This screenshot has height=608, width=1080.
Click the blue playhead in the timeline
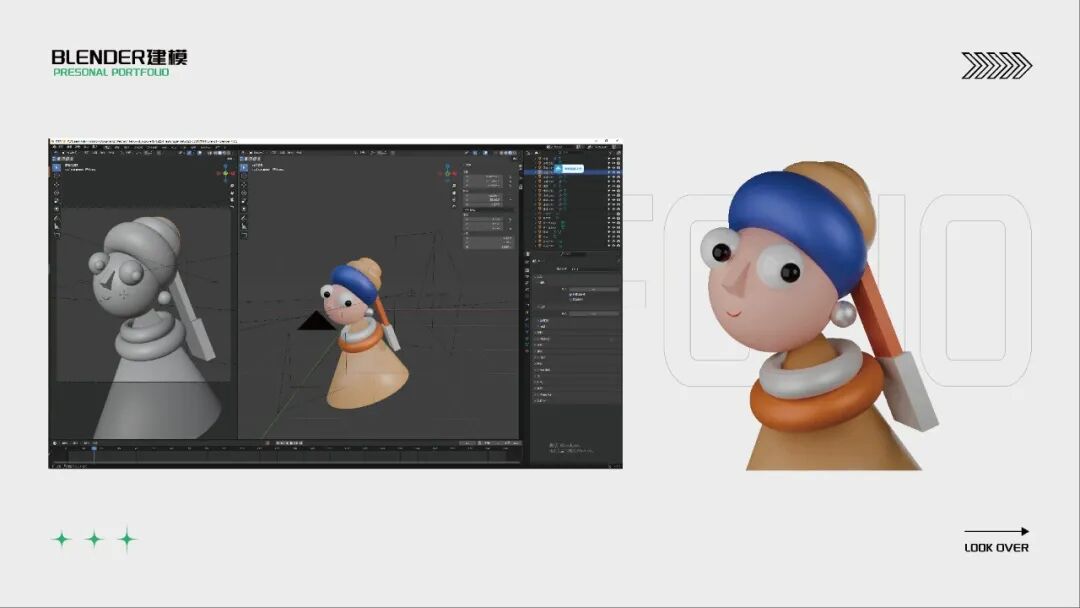tap(94, 449)
